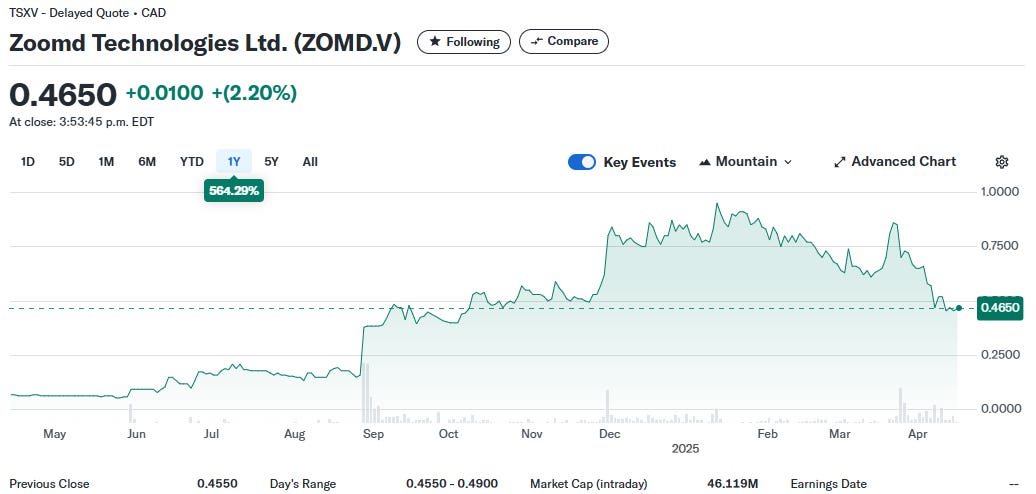Click the 0.4650 price label on chart axis
The image size is (1036, 494).
tap(999, 308)
